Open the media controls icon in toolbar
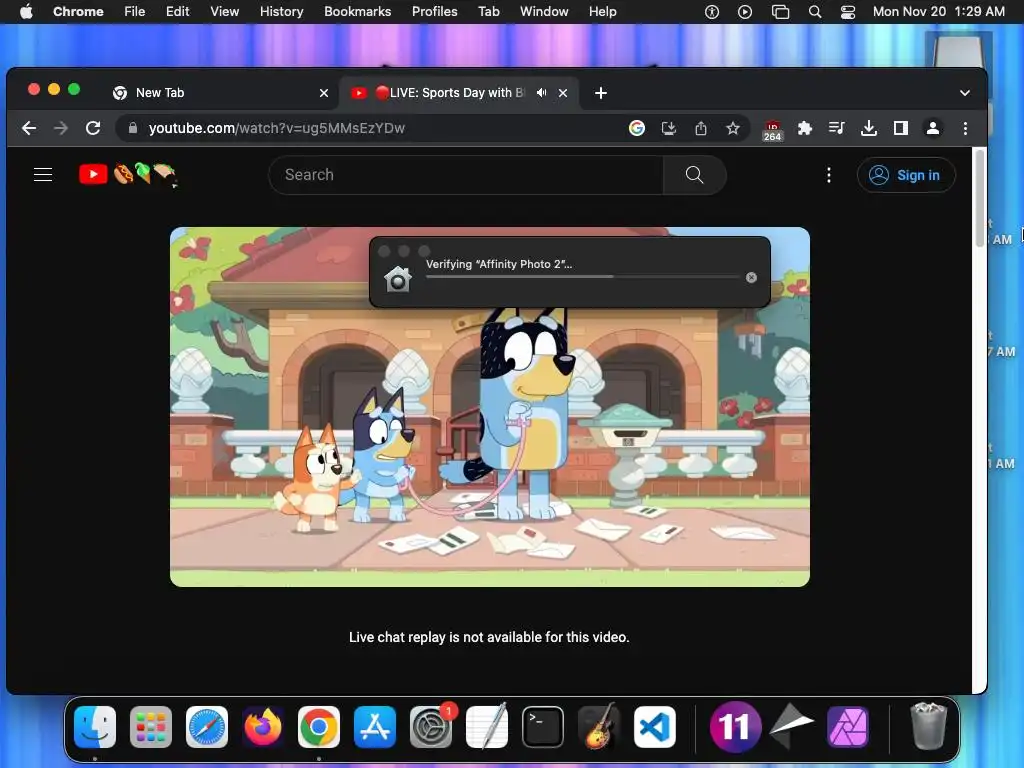The width and height of the screenshot is (1024, 768). (837, 128)
